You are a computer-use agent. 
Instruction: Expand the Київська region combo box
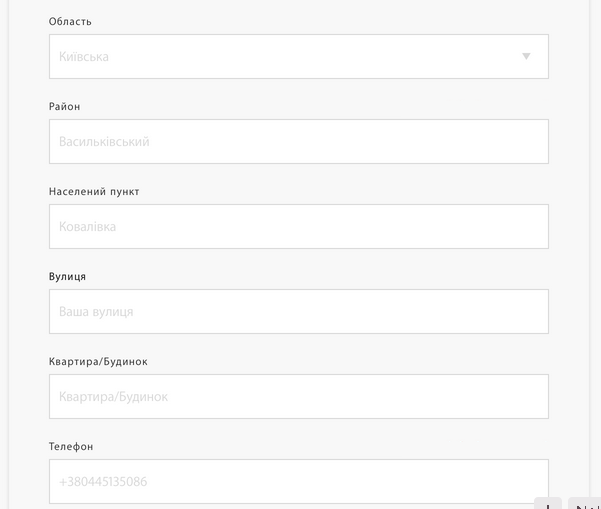298,57
